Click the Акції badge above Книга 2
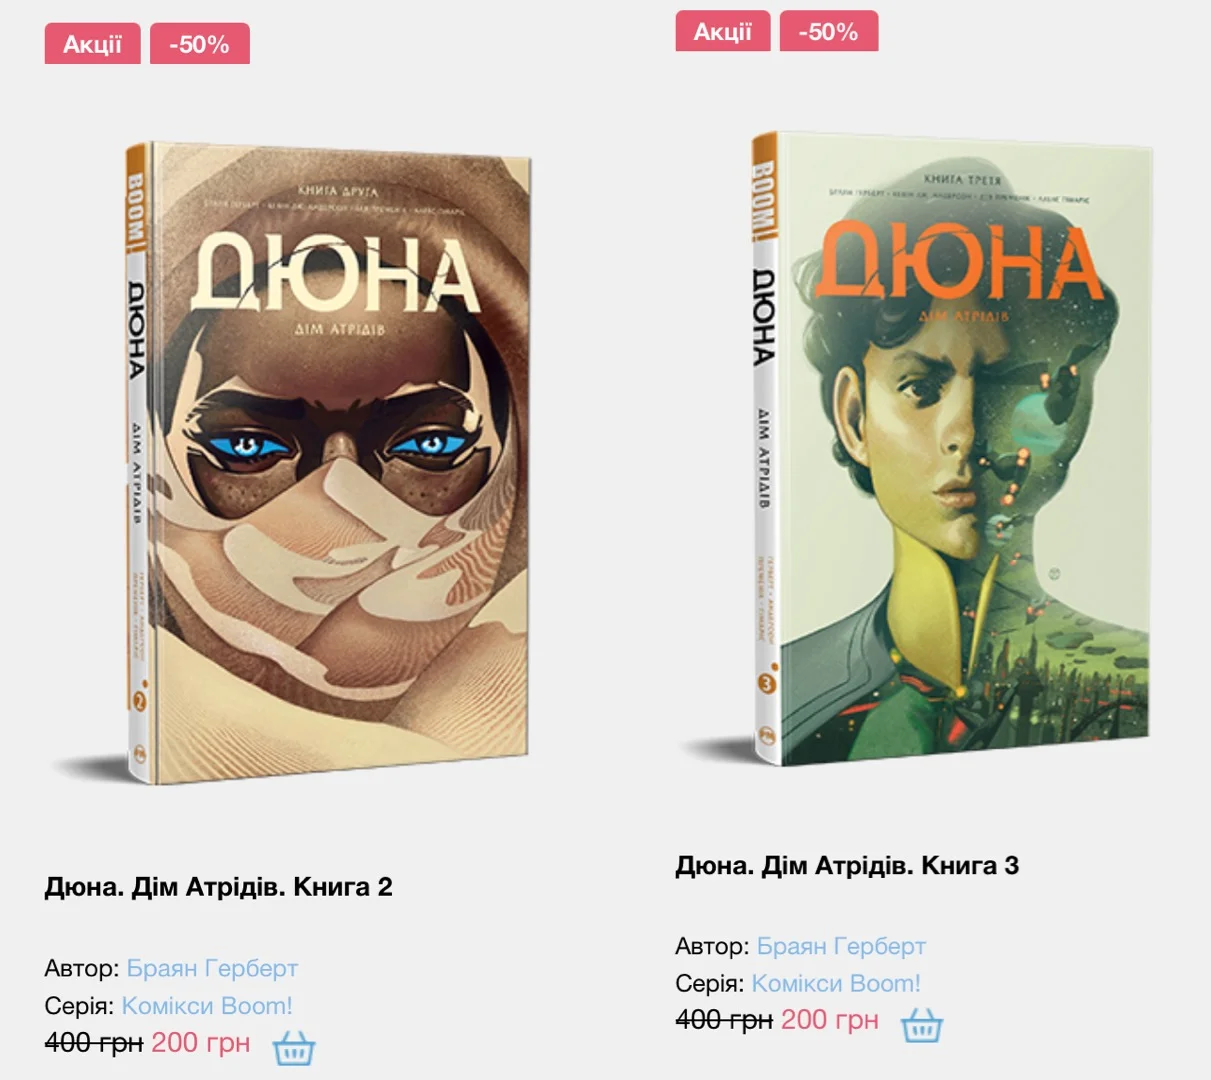Viewport: 1211px width, 1080px height. pyautogui.click(x=93, y=44)
